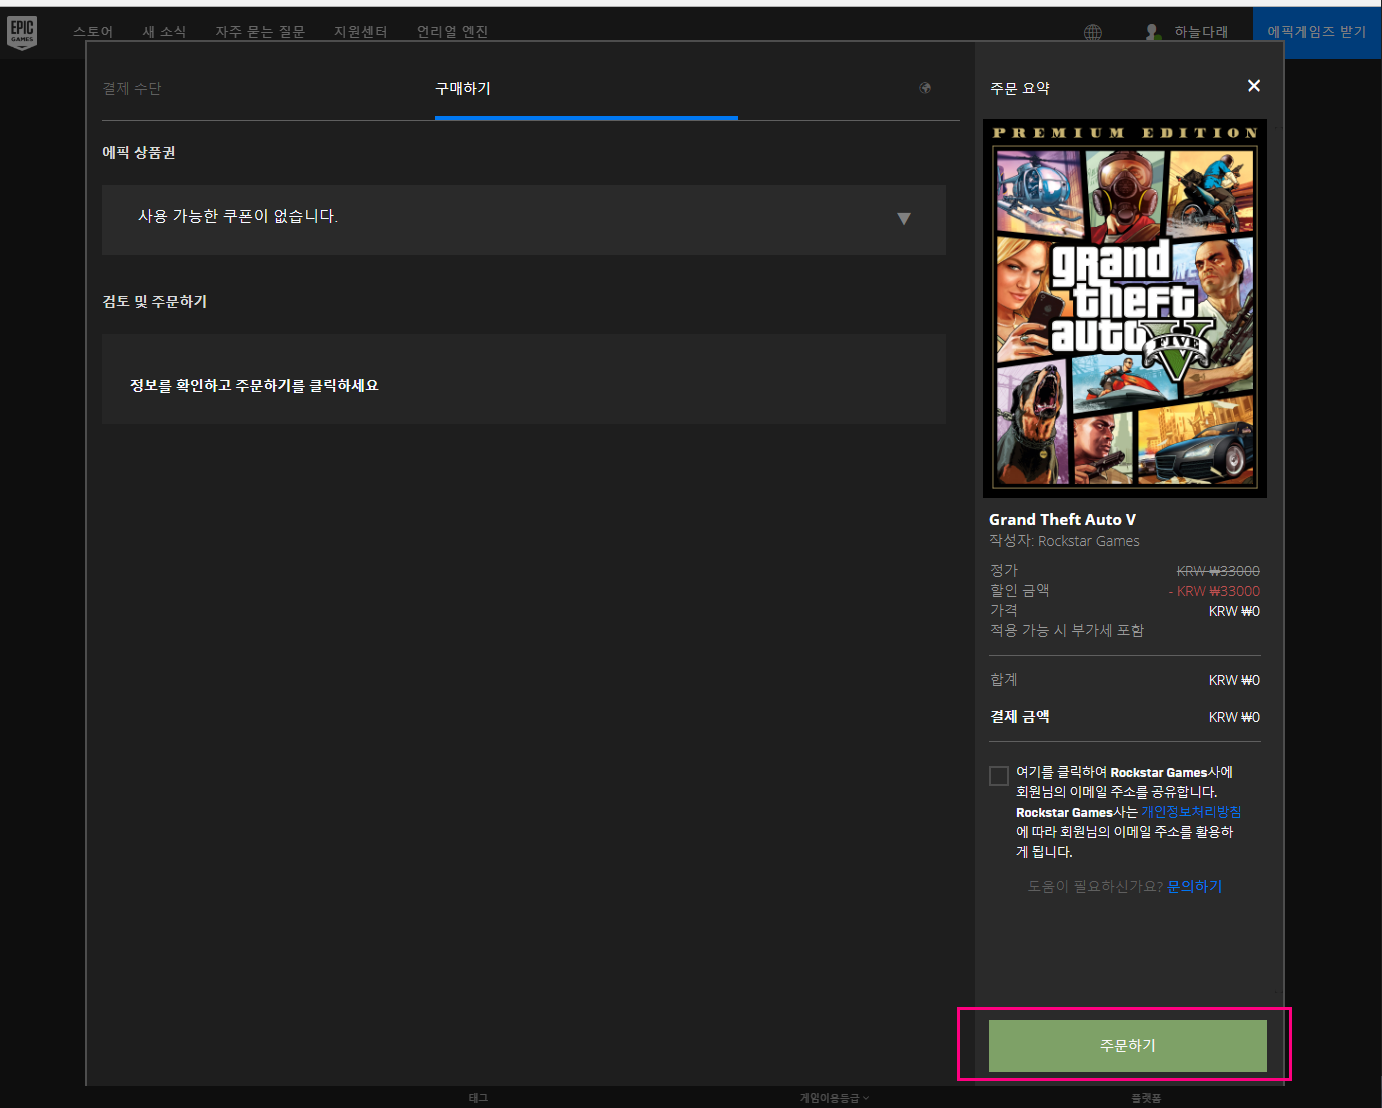Click the 정보를 확인하고 주문하기를 클릭하세요 message

(x=254, y=386)
